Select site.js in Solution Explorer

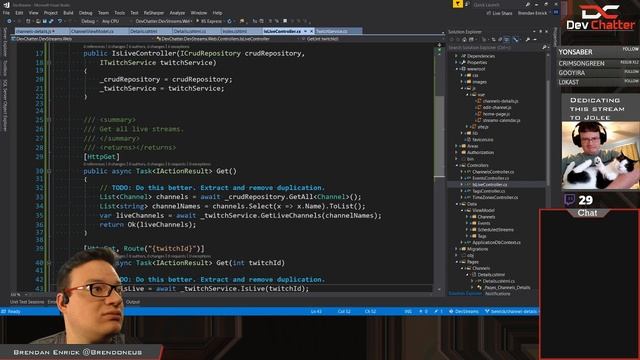(x=483, y=127)
